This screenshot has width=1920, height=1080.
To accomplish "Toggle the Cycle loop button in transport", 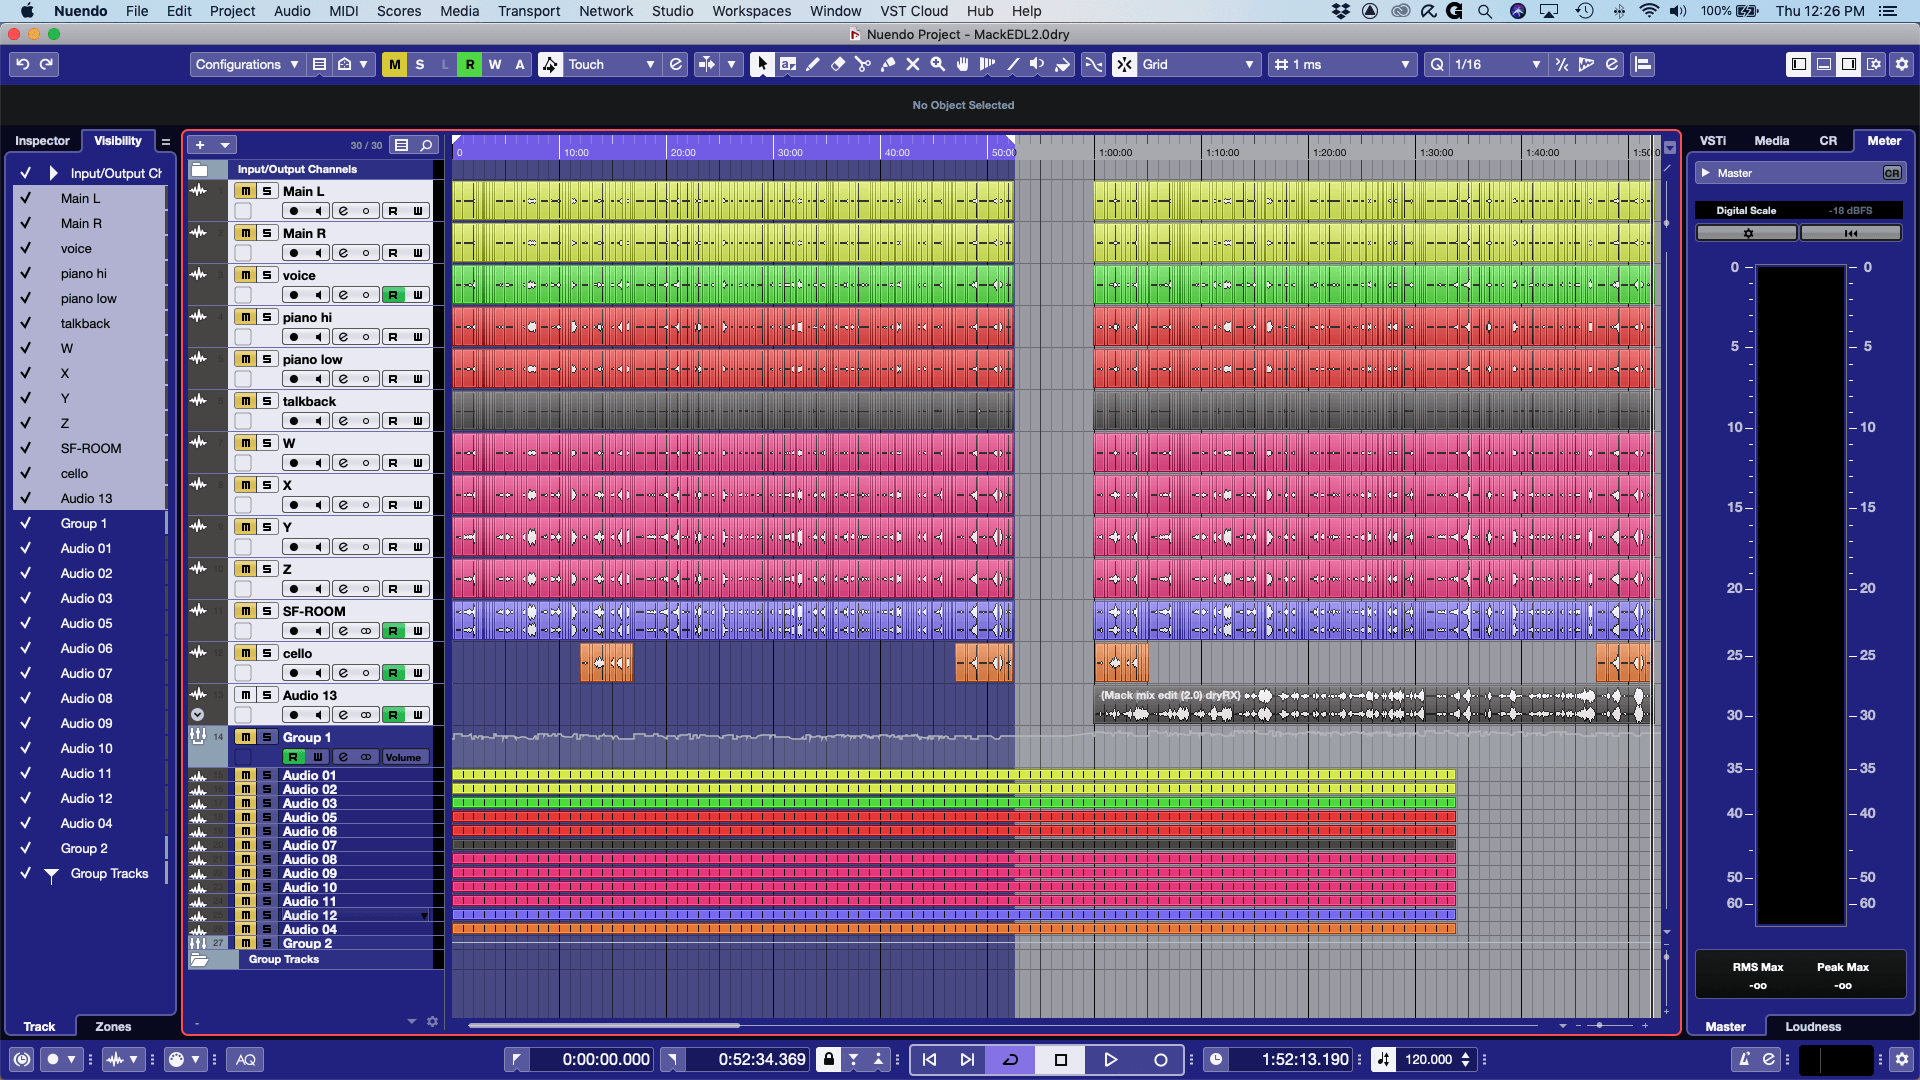I will 1010,1060.
